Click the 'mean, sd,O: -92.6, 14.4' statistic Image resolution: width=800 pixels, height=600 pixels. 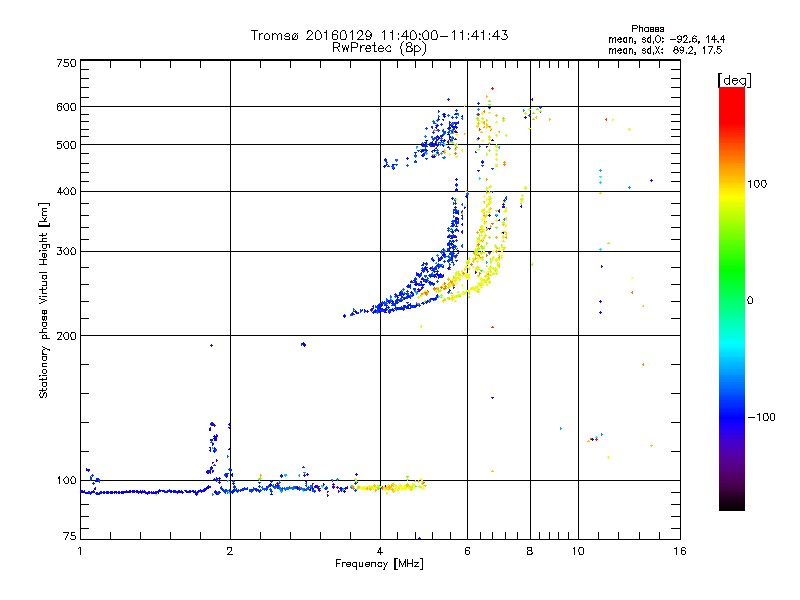point(666,39)
